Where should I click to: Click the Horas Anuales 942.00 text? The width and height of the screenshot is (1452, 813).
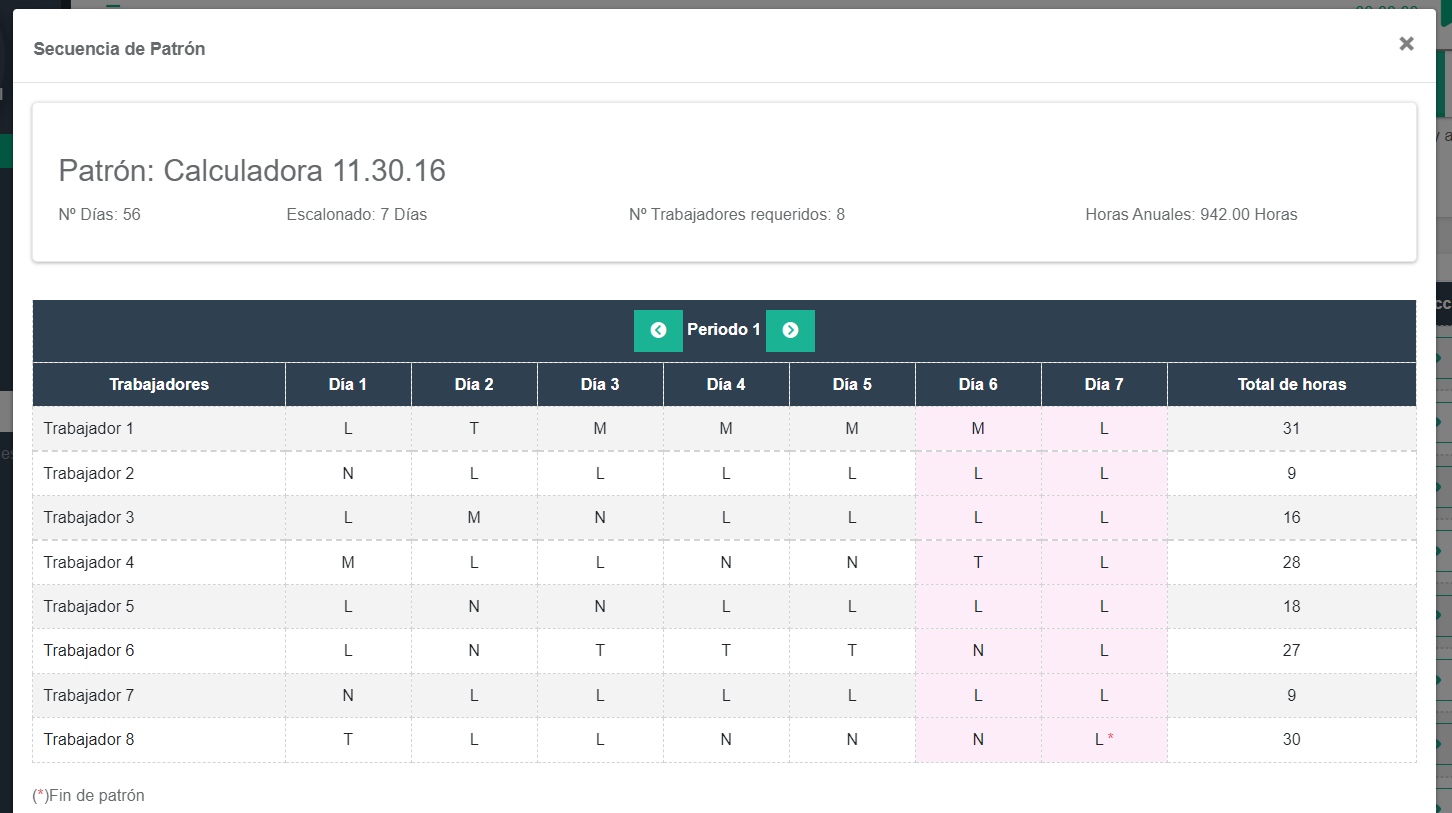1191,214
